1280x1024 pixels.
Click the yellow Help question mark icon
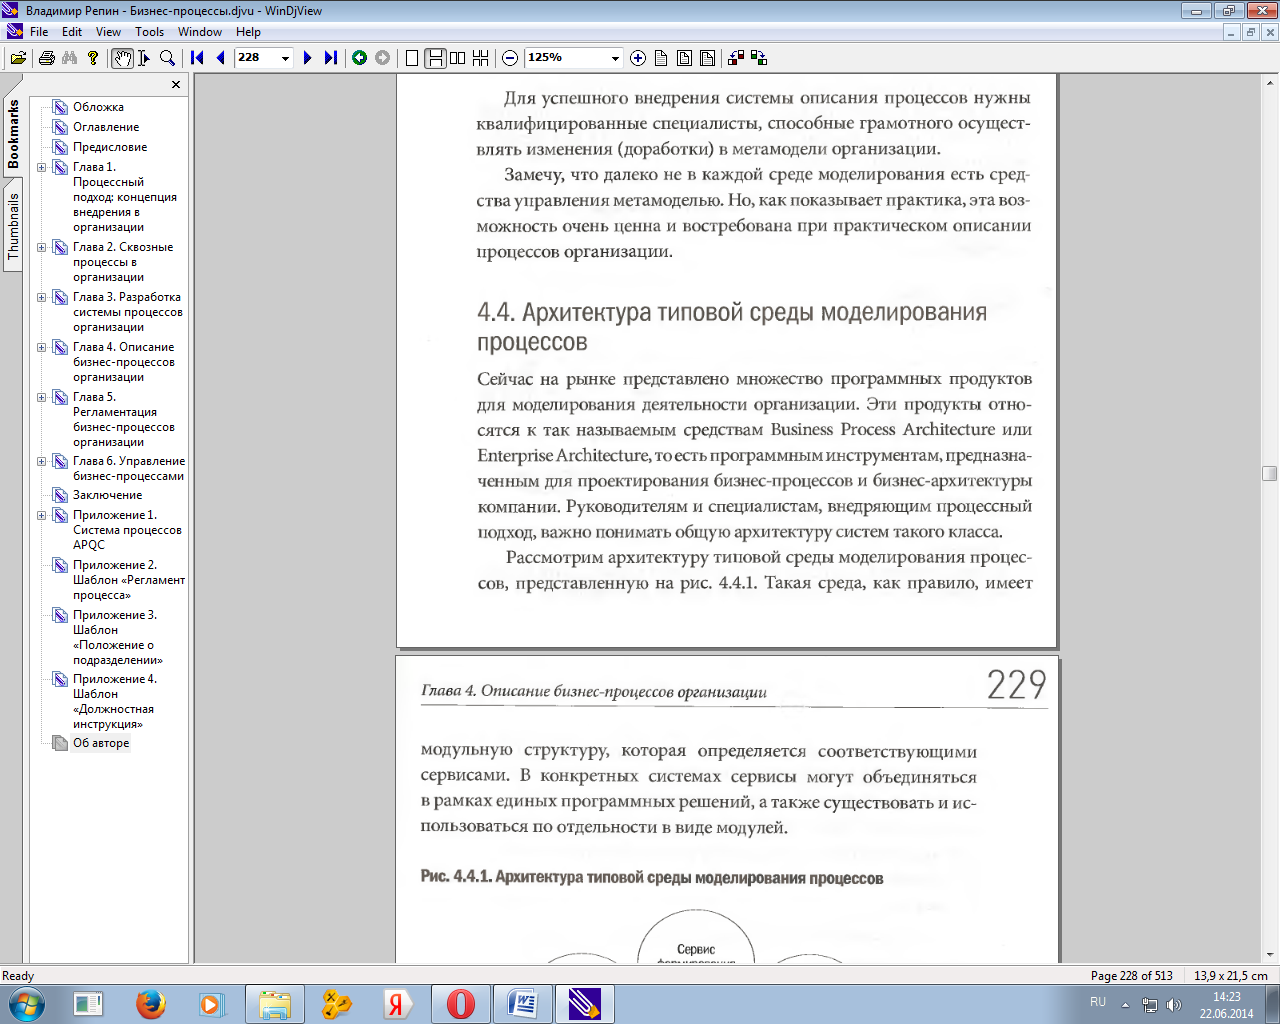(x=93, y=58)
